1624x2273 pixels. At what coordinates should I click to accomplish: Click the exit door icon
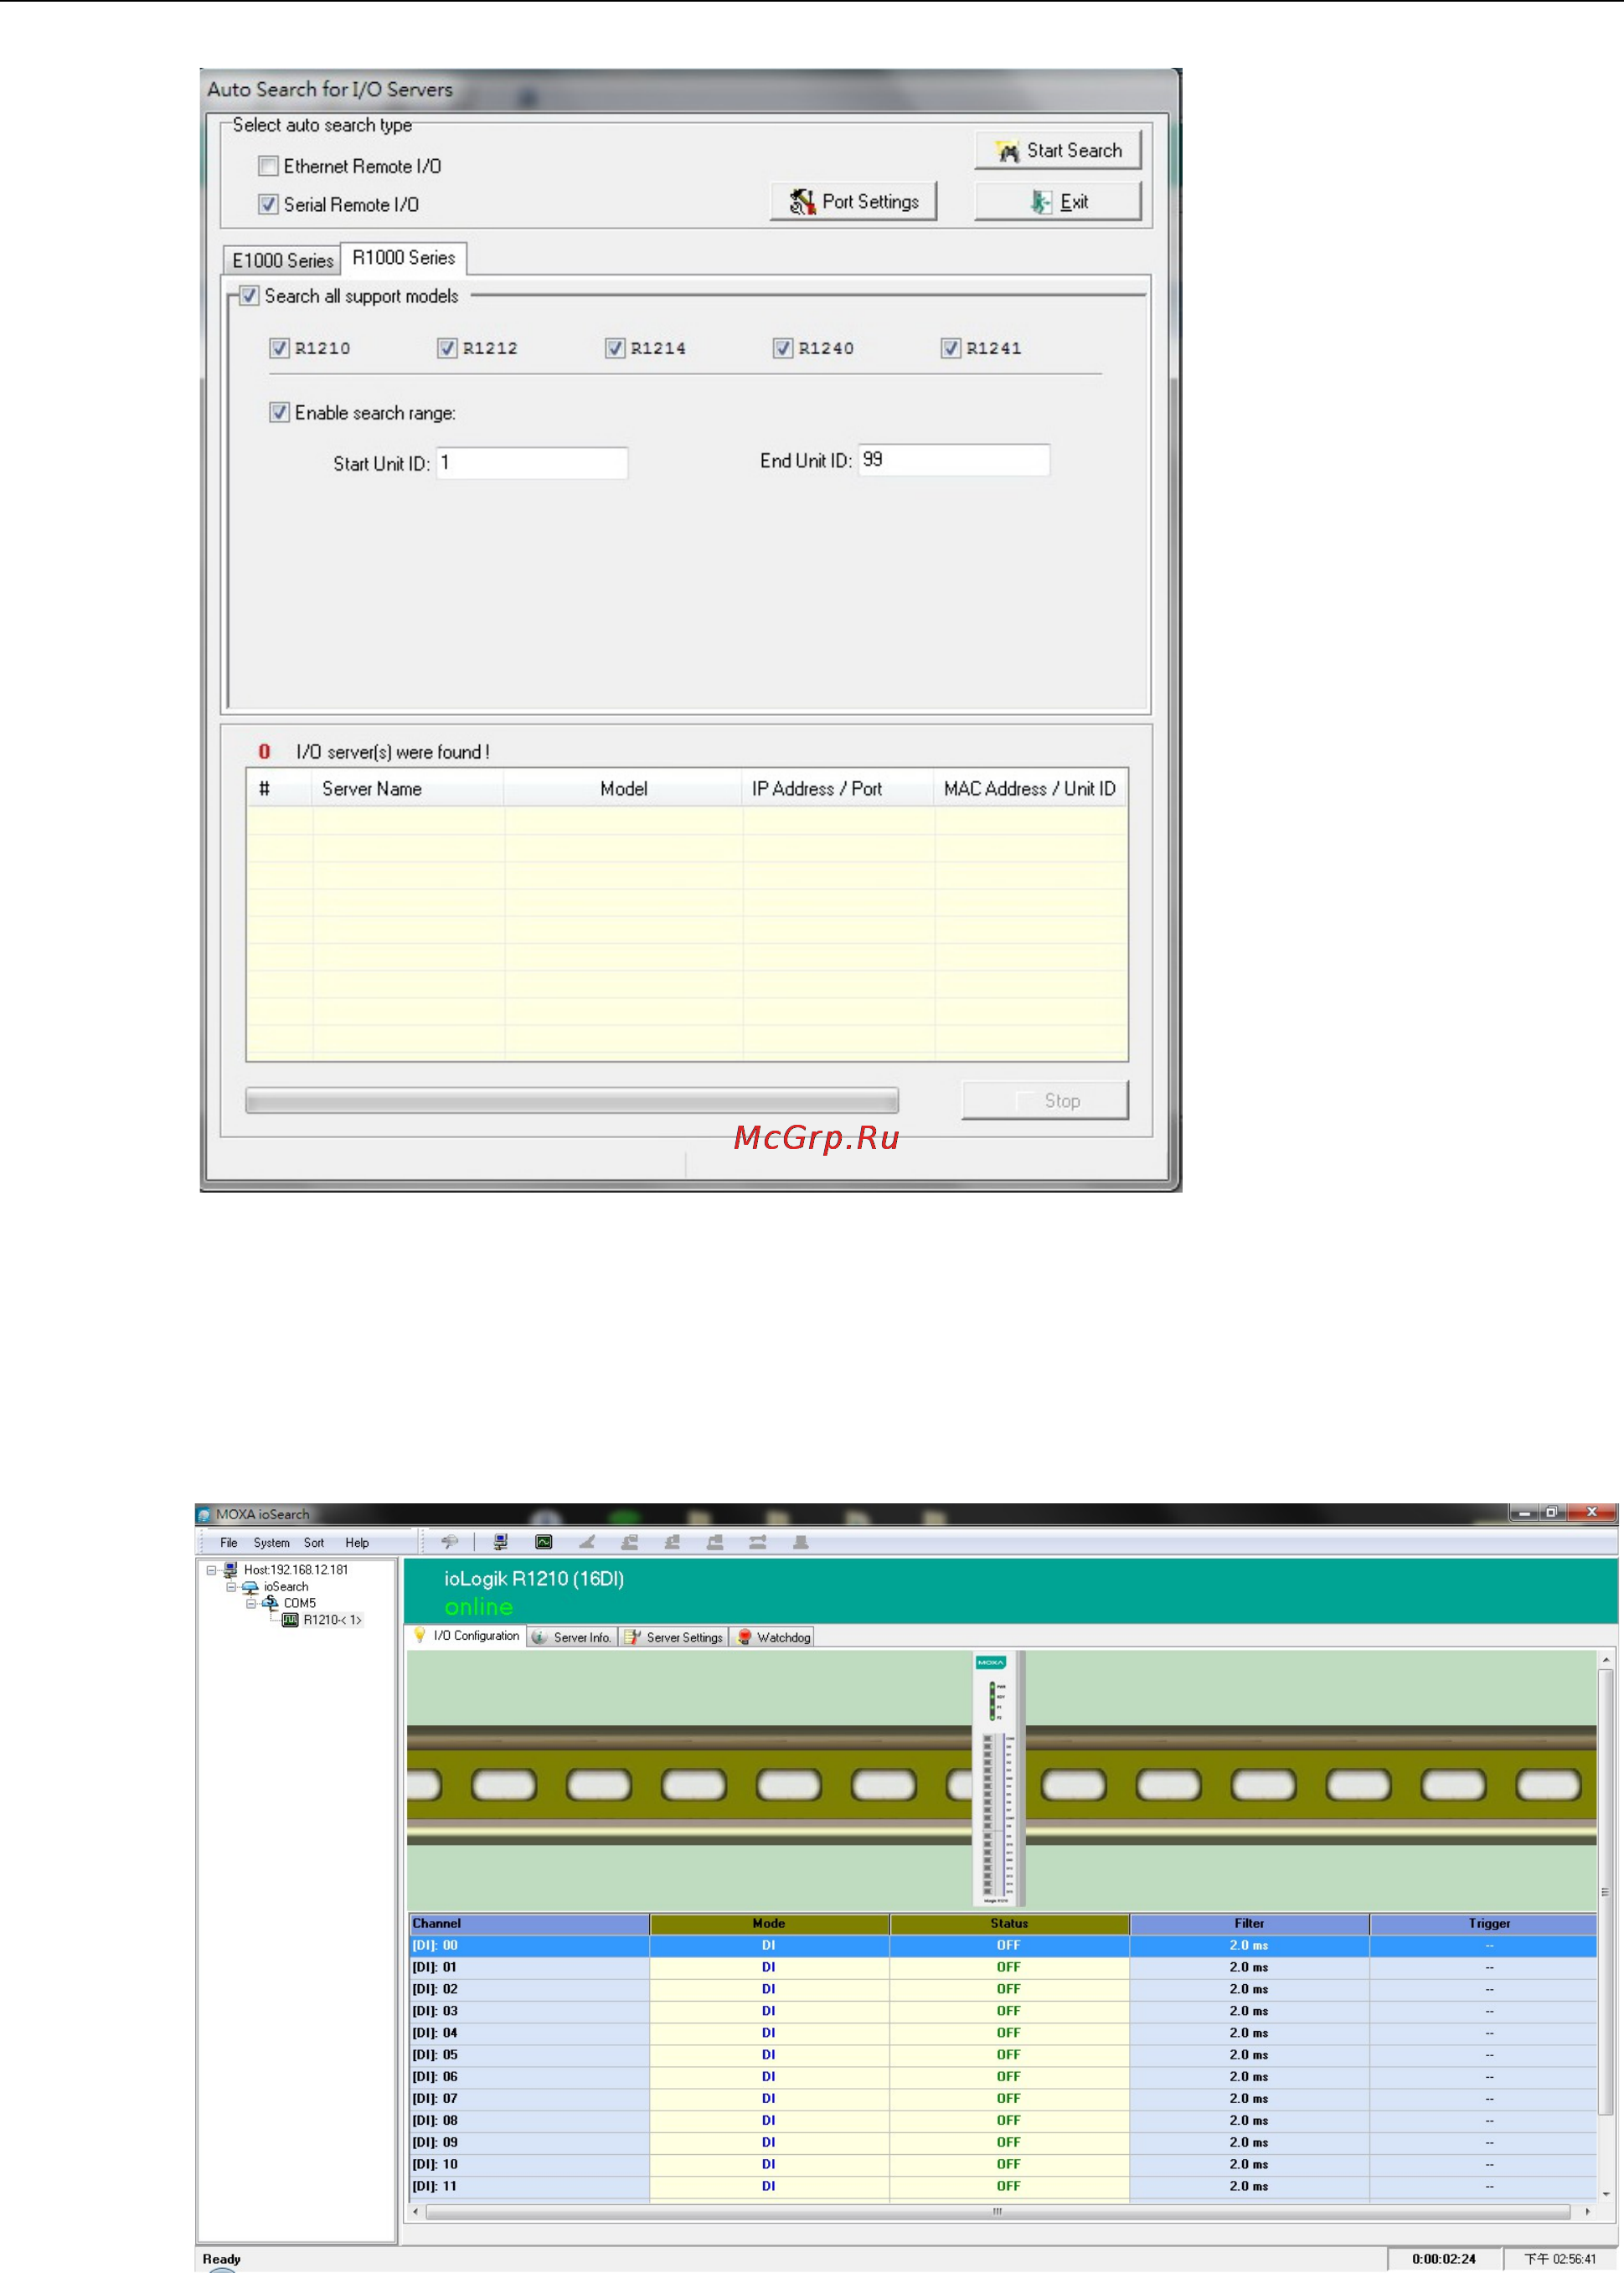click(x=1041, y=202)
